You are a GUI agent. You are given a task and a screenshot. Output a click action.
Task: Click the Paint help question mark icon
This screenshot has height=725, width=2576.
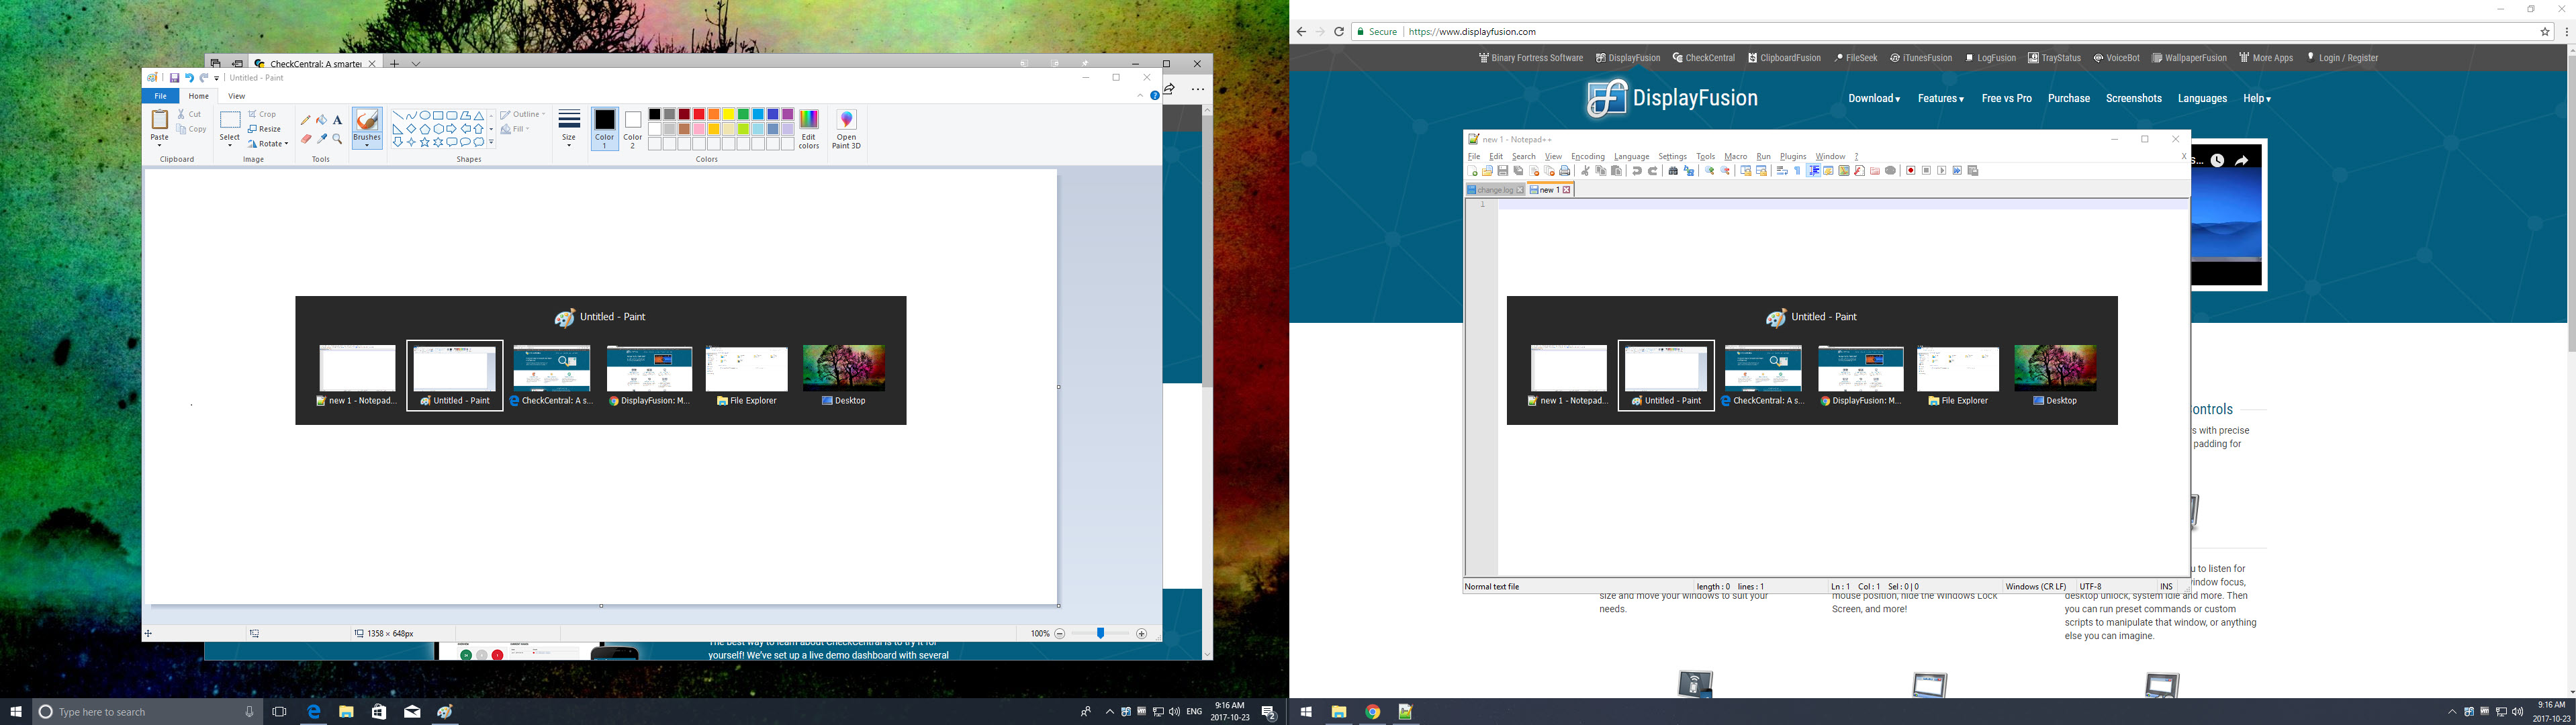[1154, 96]
